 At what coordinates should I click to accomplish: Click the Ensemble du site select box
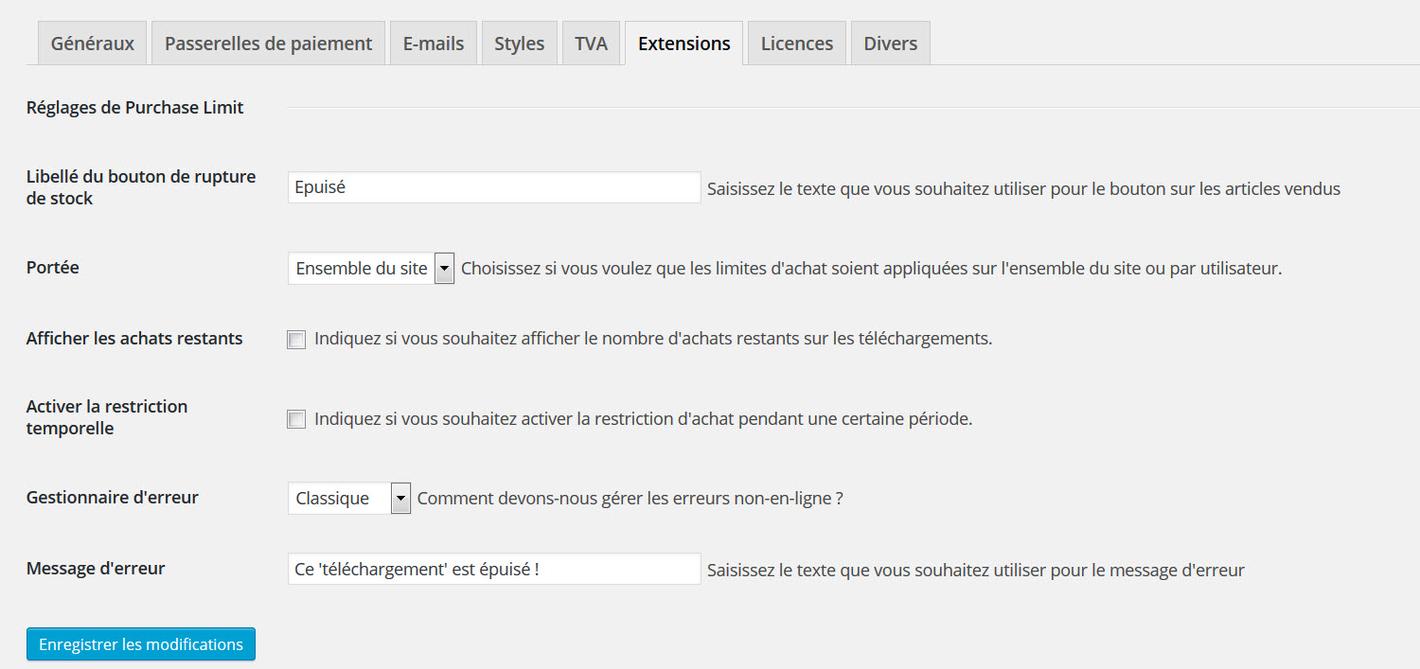tap(362, 268)
